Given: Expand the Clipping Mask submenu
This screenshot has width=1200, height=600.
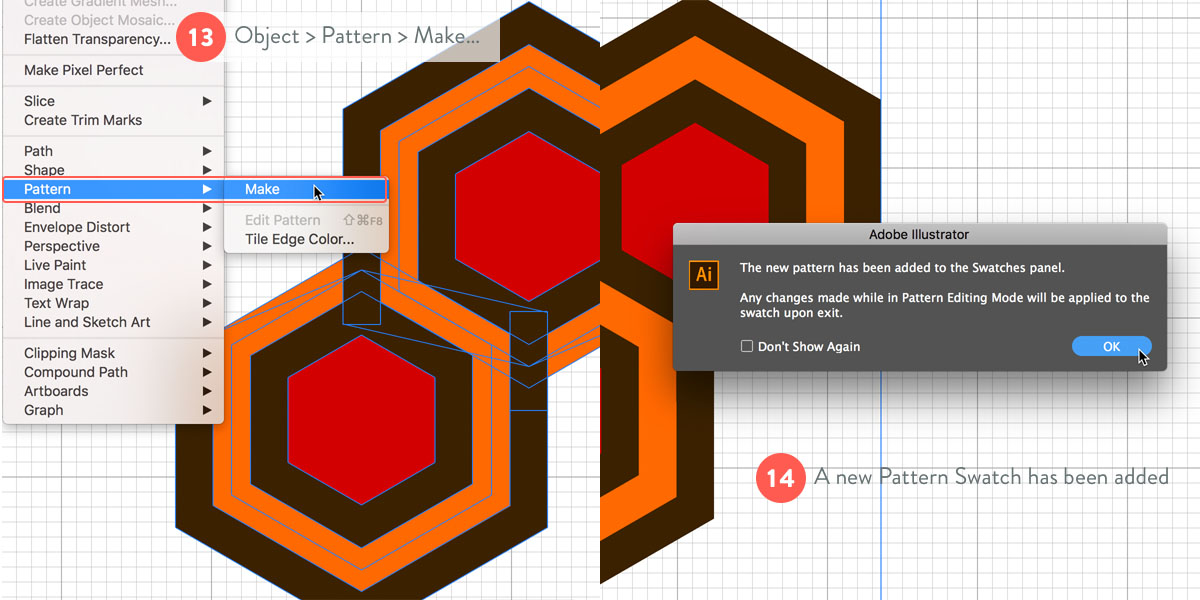Looking at the screenshot, I should point(70,353).
